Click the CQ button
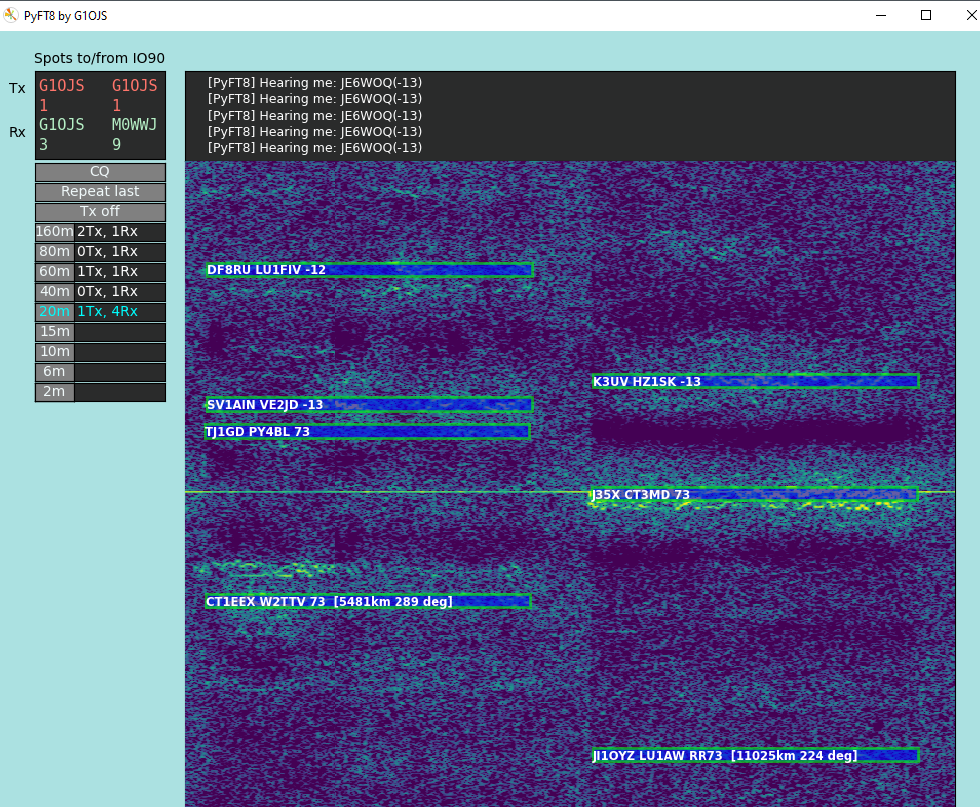 pyautogui.click(x=100, y=171)
